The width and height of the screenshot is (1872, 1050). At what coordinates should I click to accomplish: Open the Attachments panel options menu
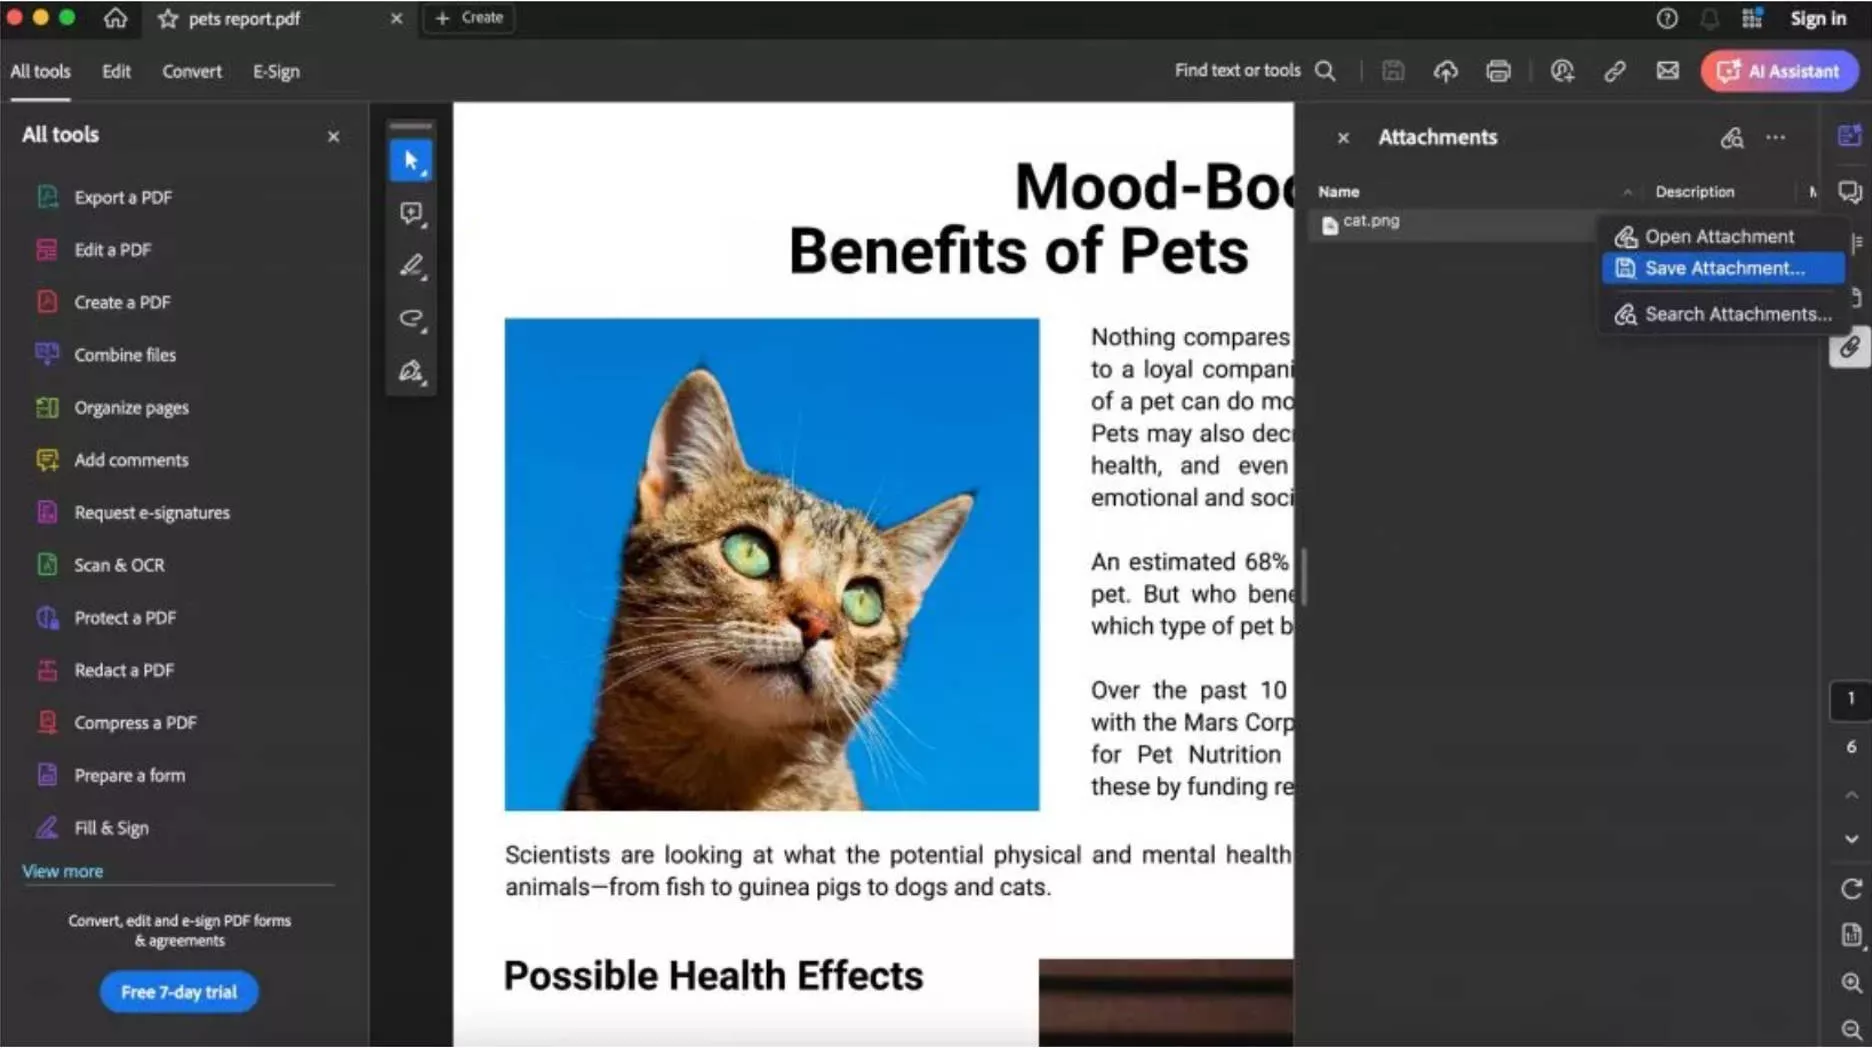tap(1777, 138)
